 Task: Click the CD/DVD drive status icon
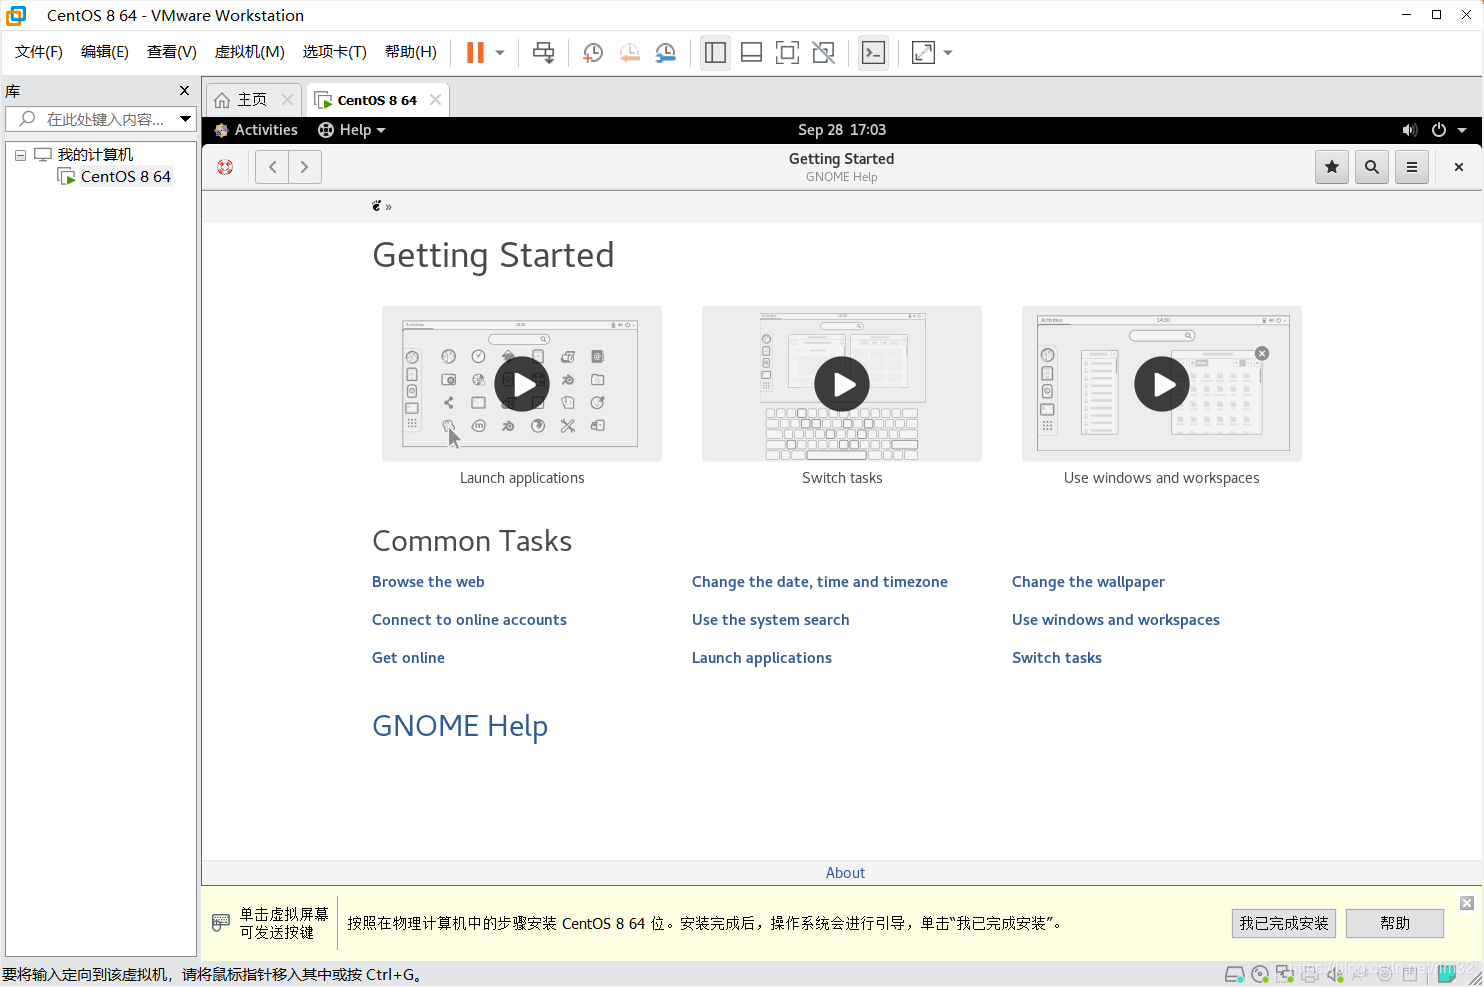click(x=1260, y=974)
